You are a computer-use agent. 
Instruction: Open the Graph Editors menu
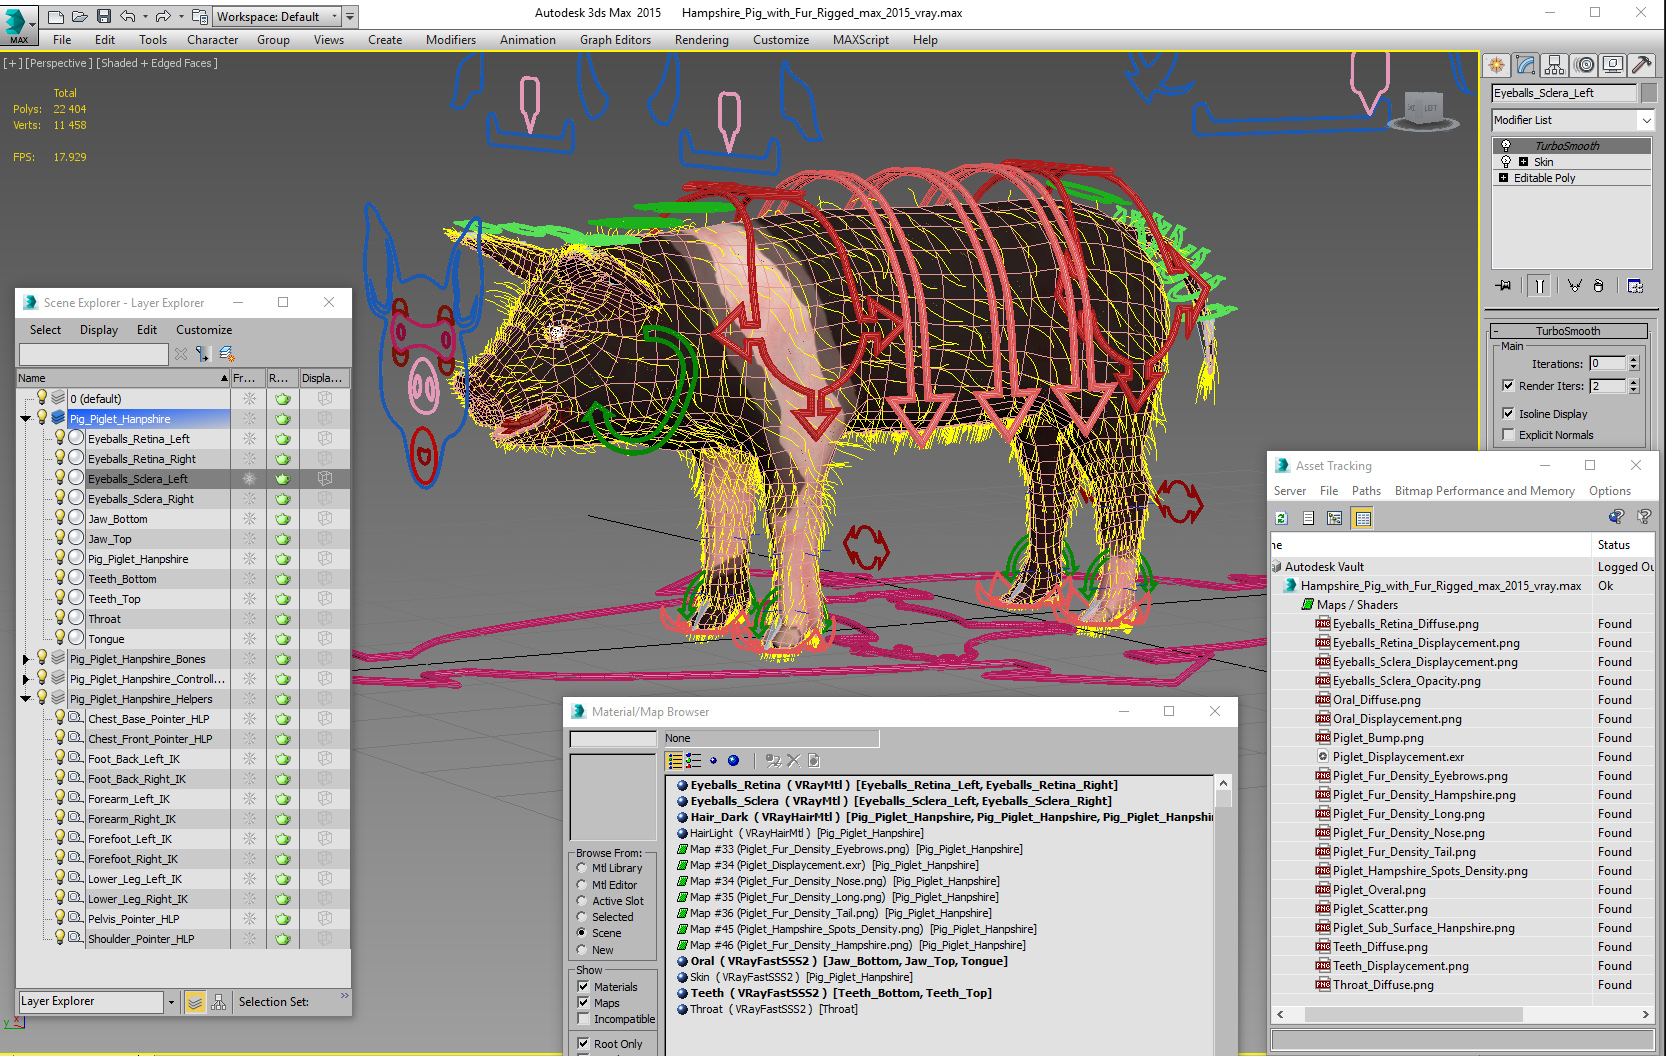click(615, 40)
